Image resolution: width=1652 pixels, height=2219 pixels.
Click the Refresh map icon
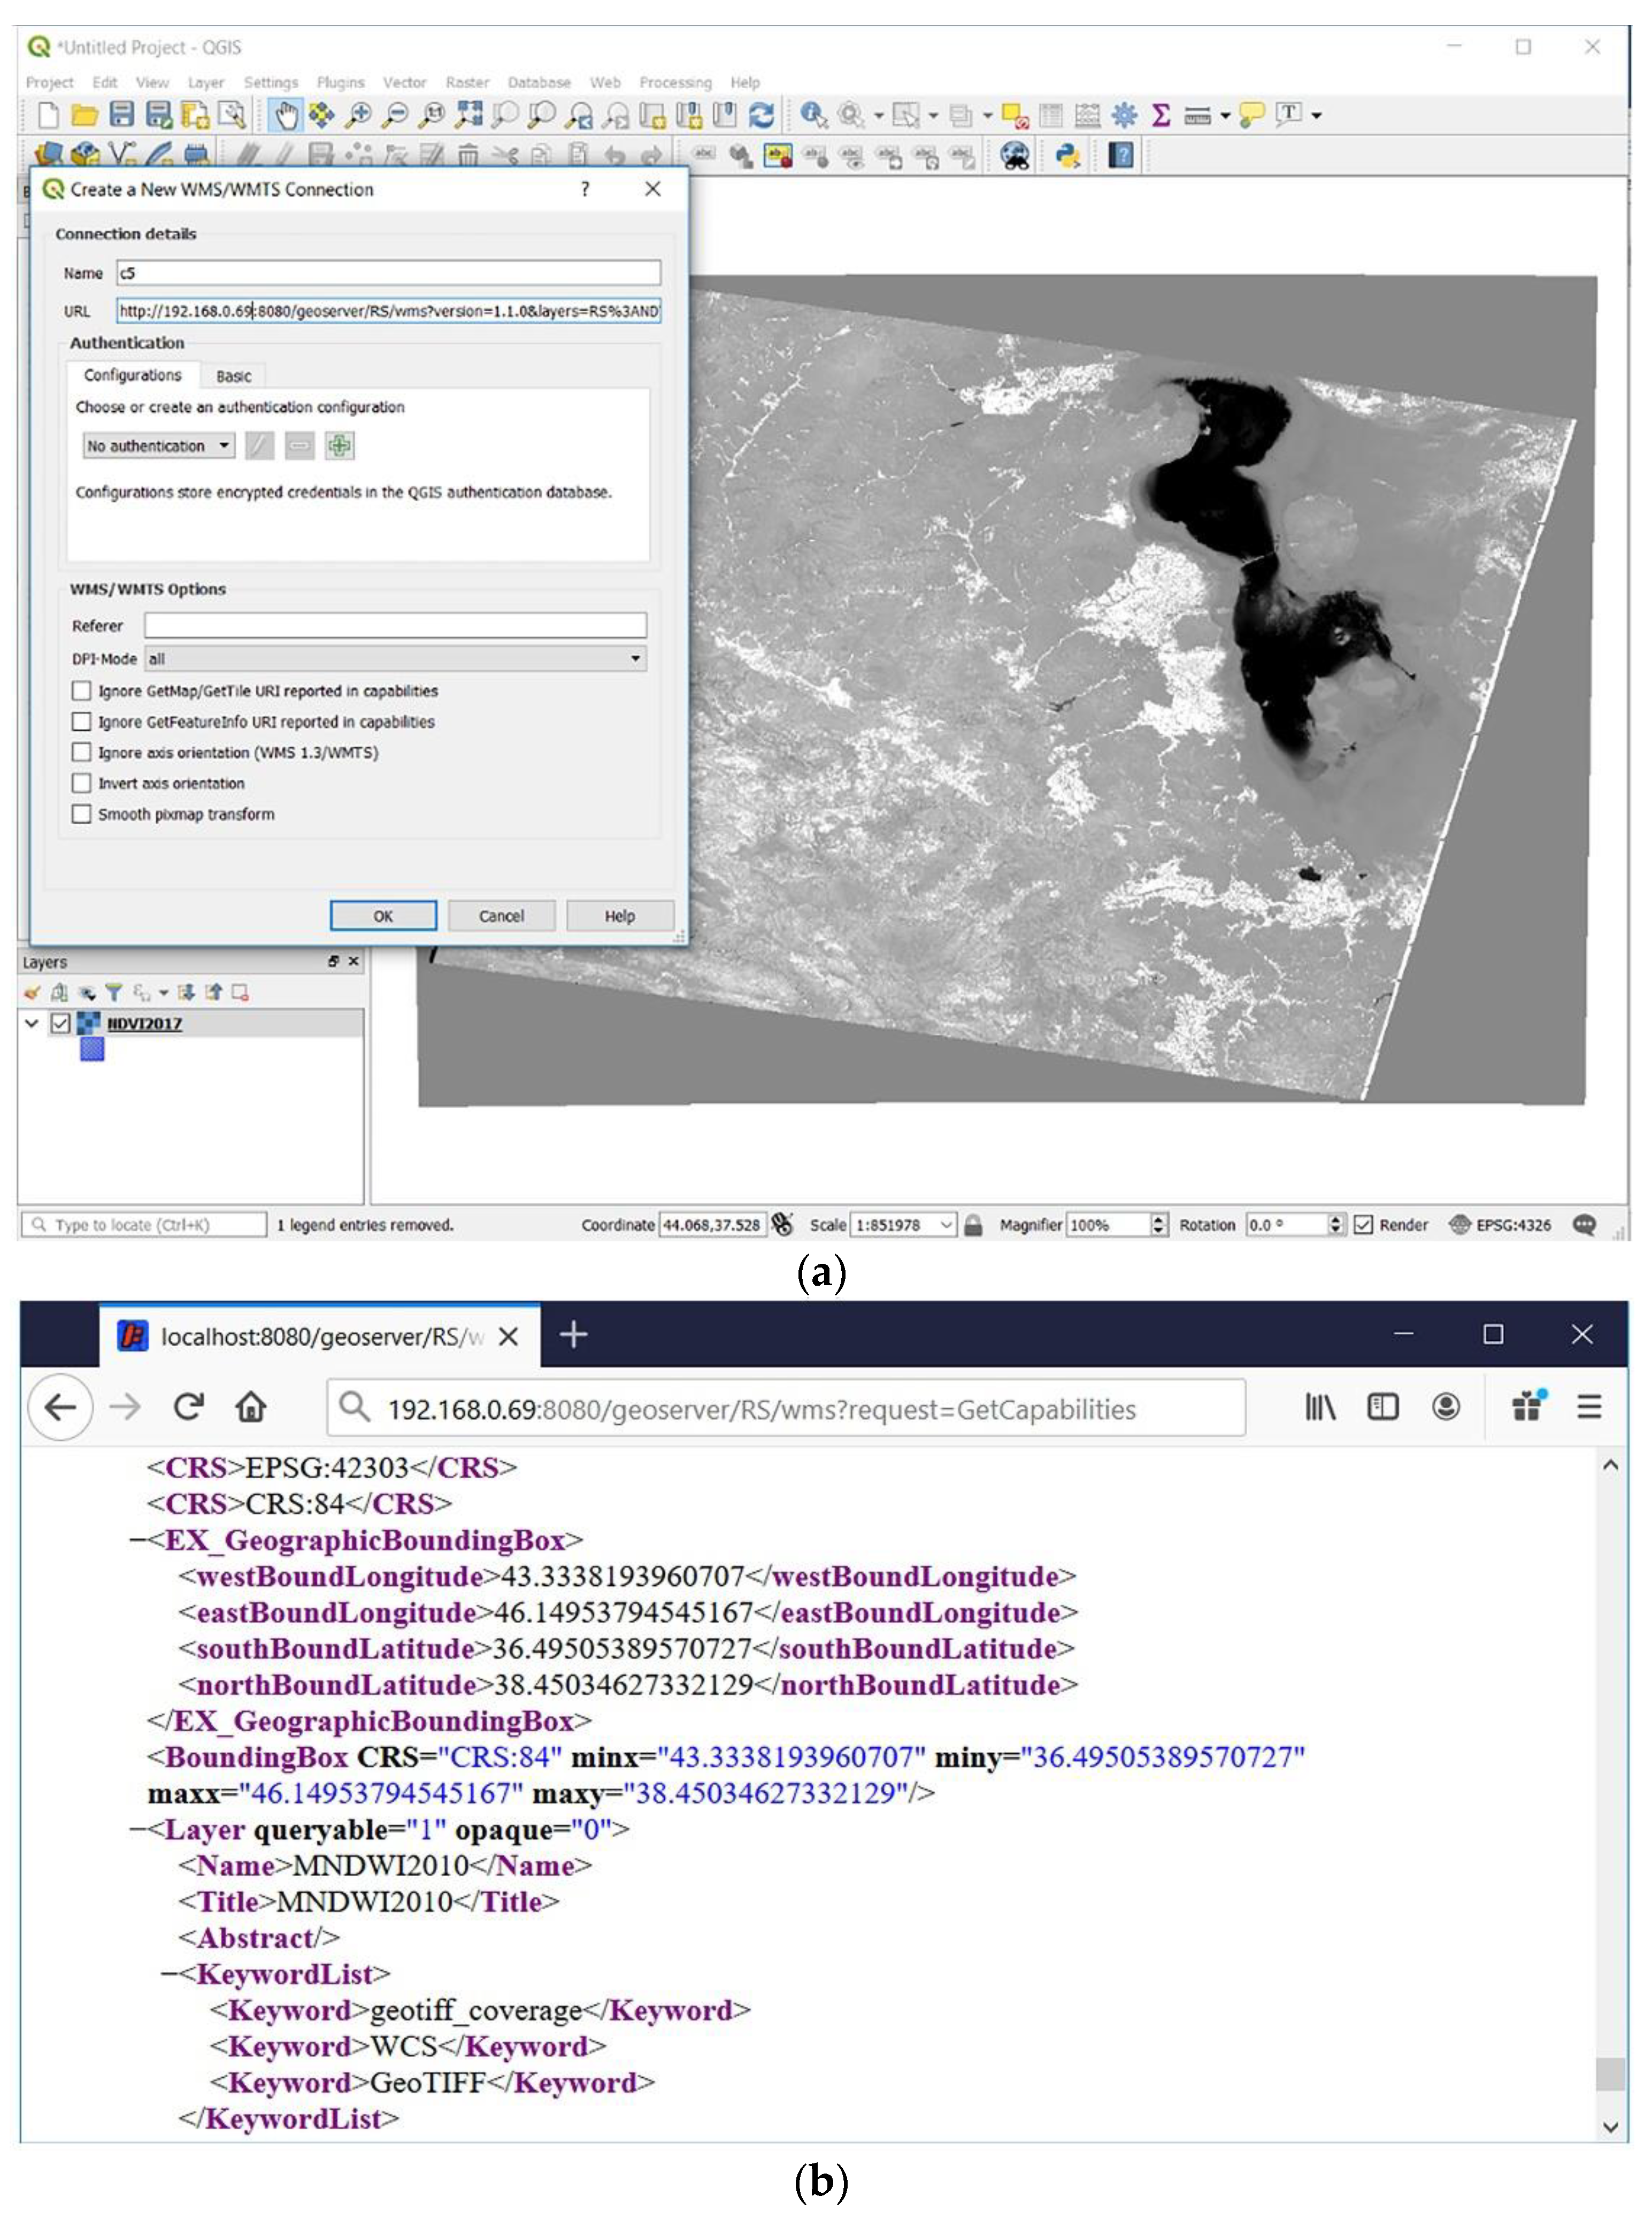tap(762, 116)
